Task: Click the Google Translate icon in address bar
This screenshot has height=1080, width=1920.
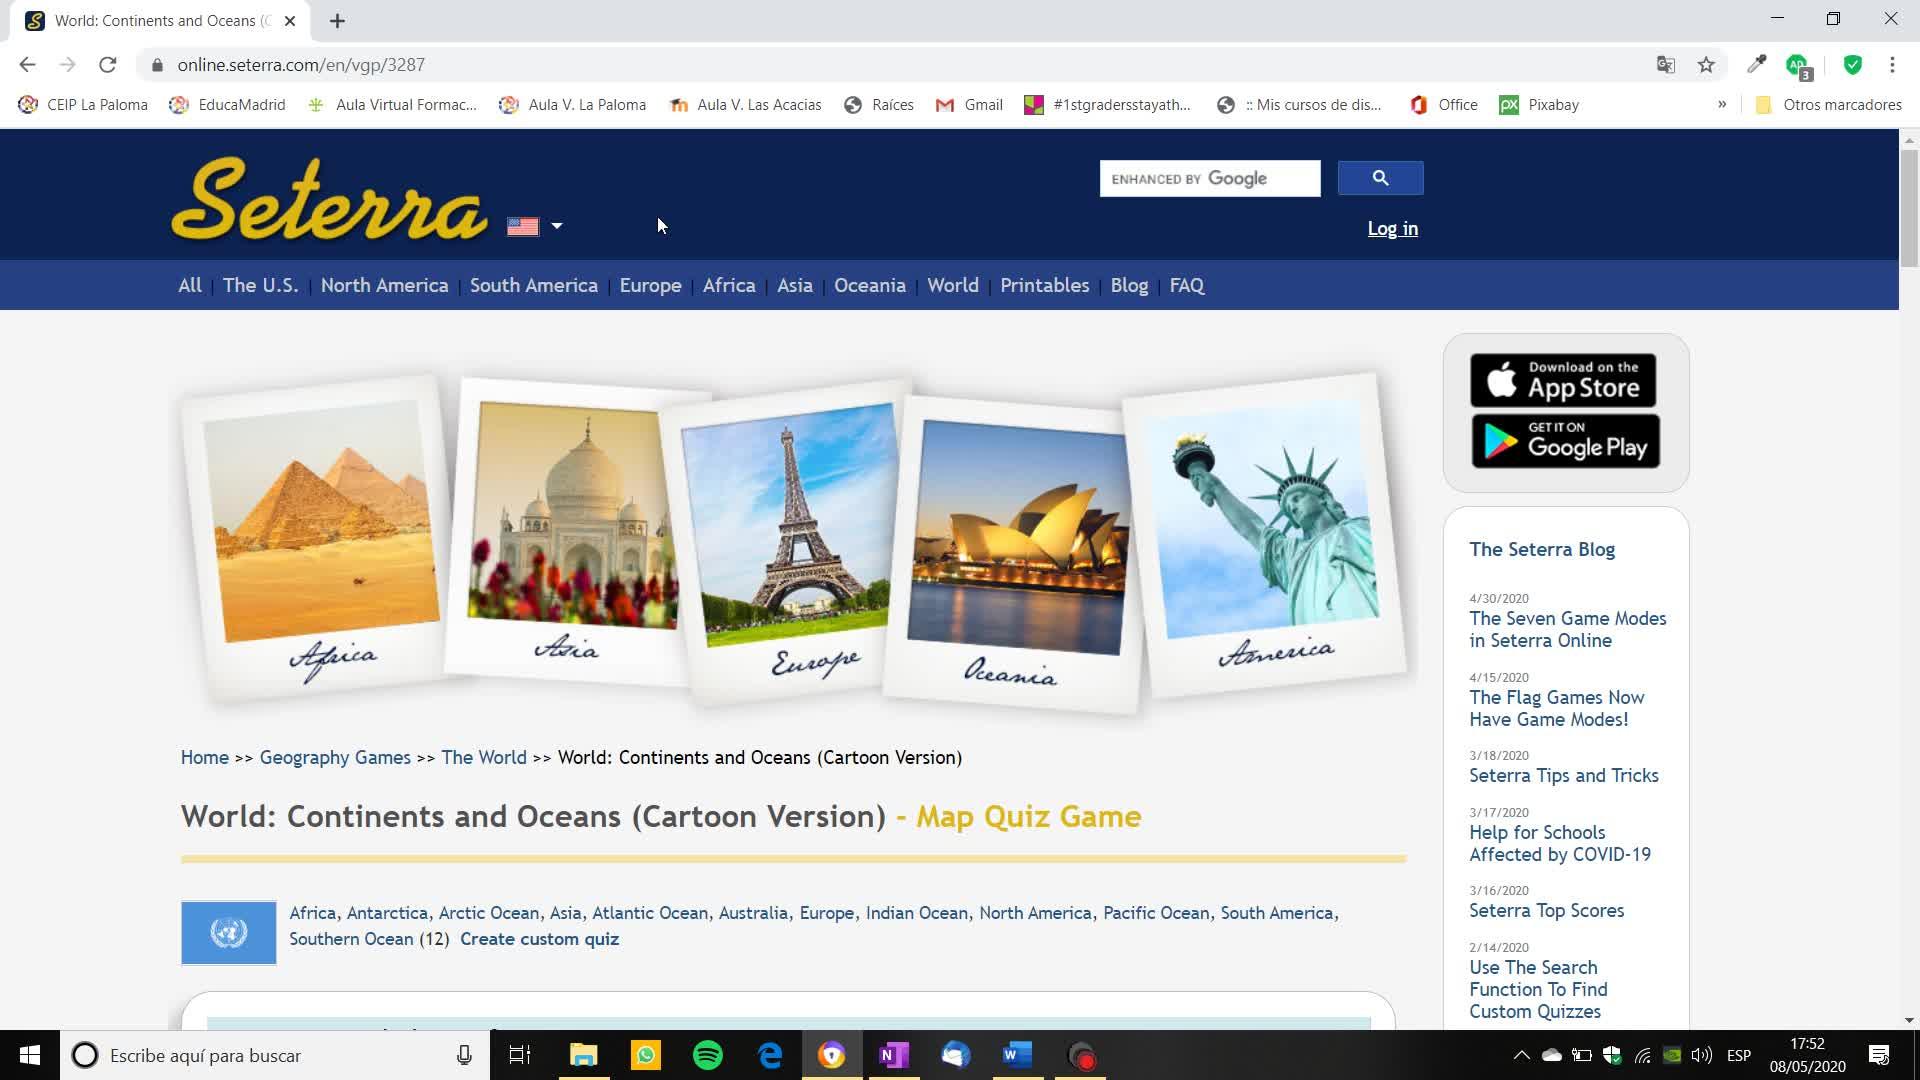Action: point(1665,65)
